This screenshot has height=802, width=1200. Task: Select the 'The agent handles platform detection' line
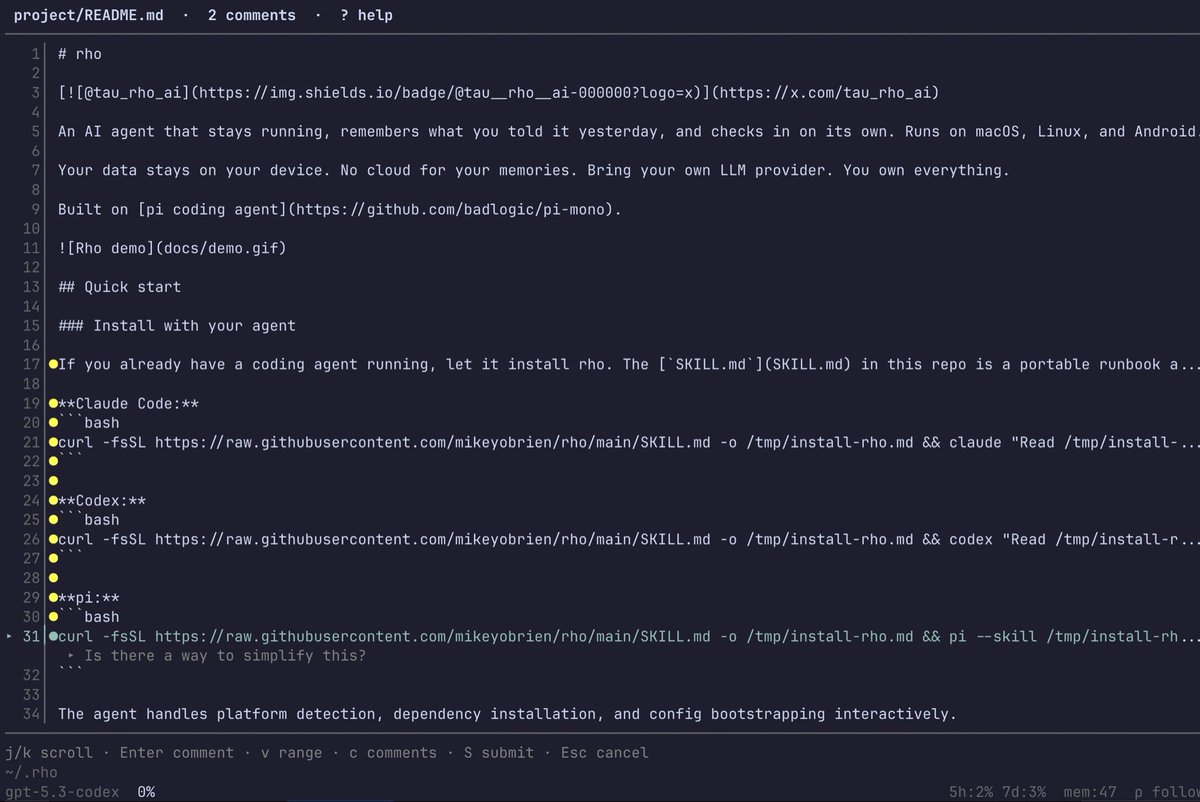[x=507, y=714]
